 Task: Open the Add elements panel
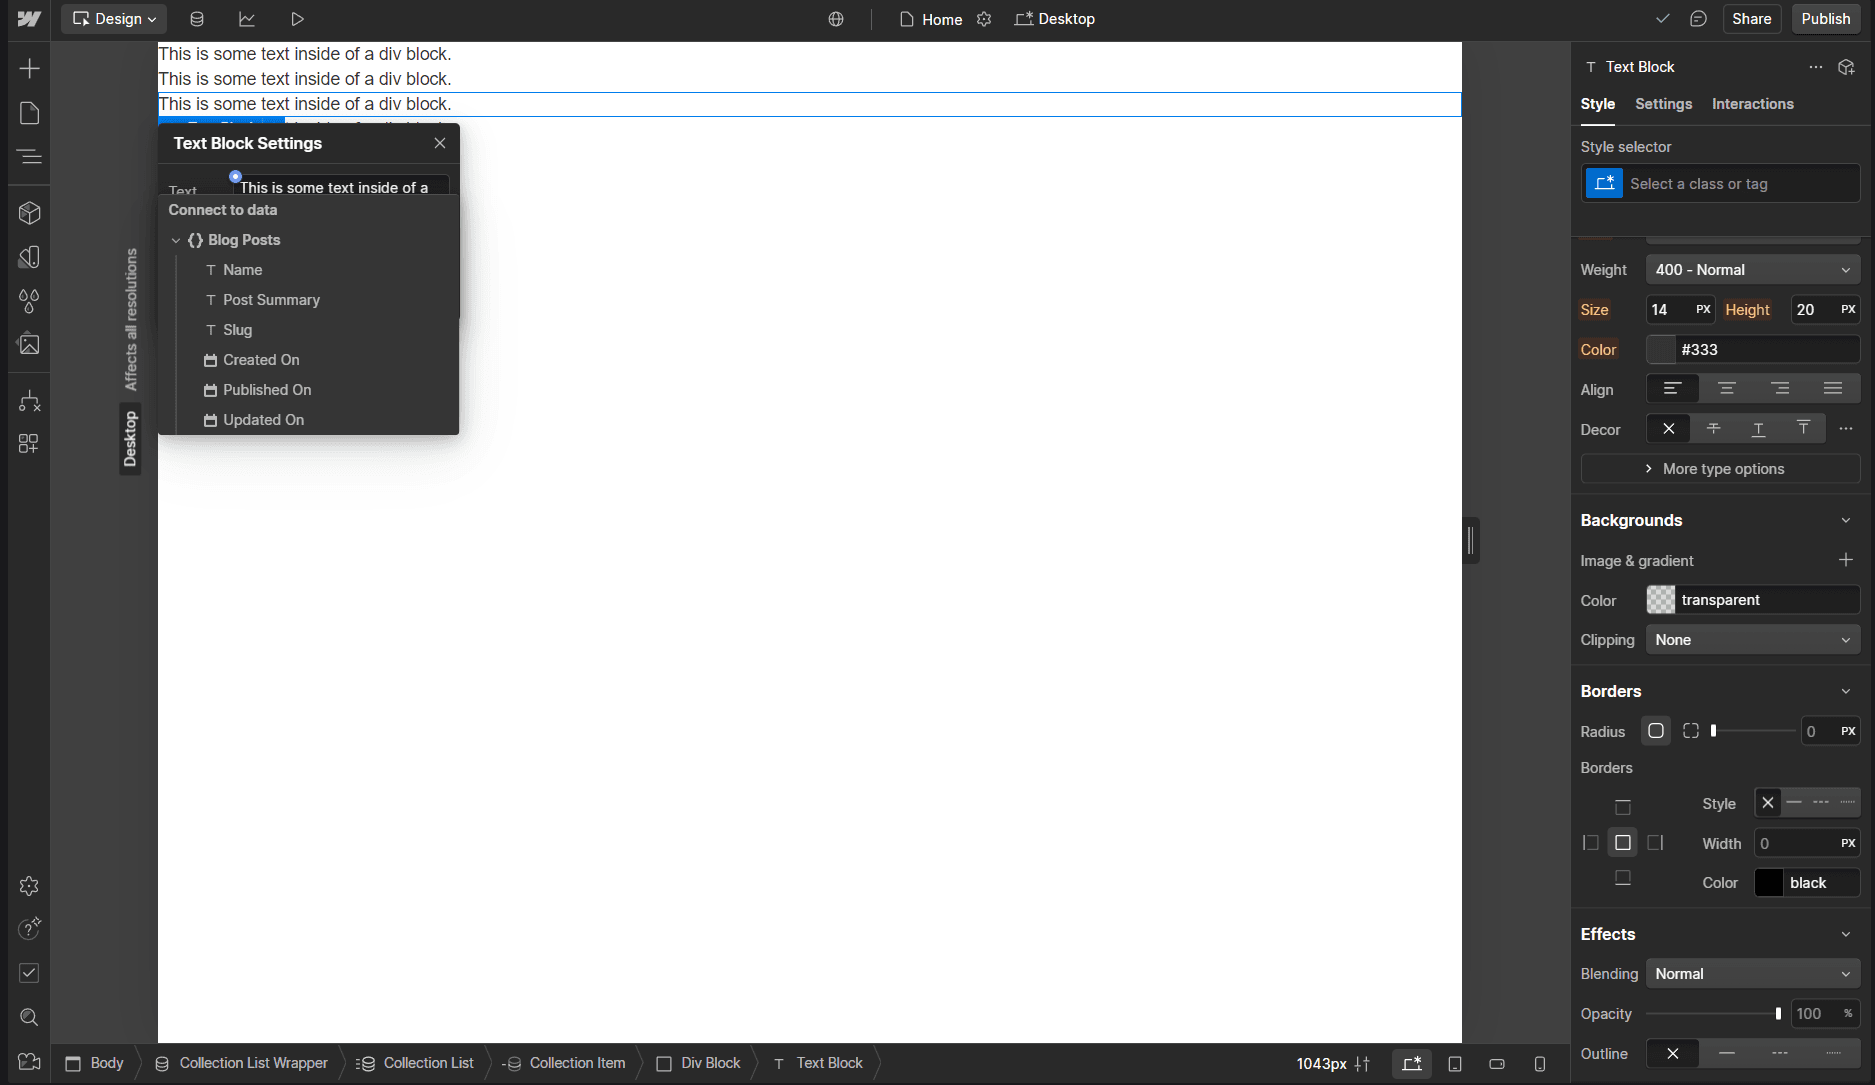pyautogui.click(x=29, y=68)
